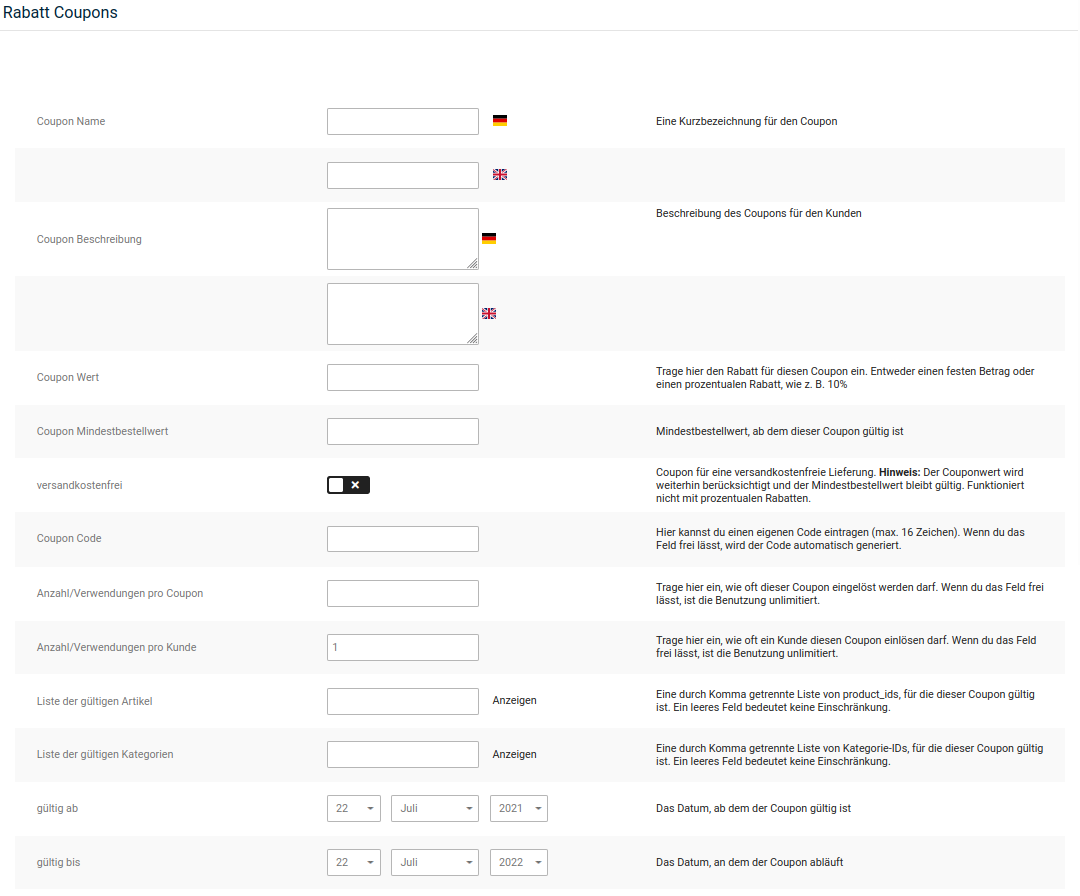Viewport: 1080px width, 896px height.
Task: Open the 'gültig bis' year dropdown
Action: coord(519,862)
